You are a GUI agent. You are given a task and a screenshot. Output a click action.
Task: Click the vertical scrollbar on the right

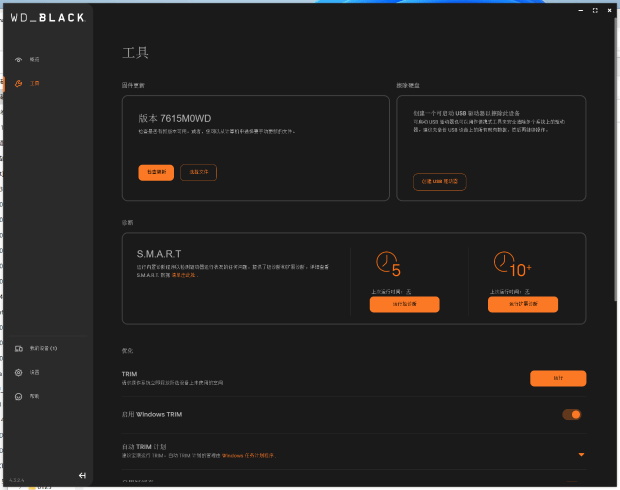click(616, 158)
